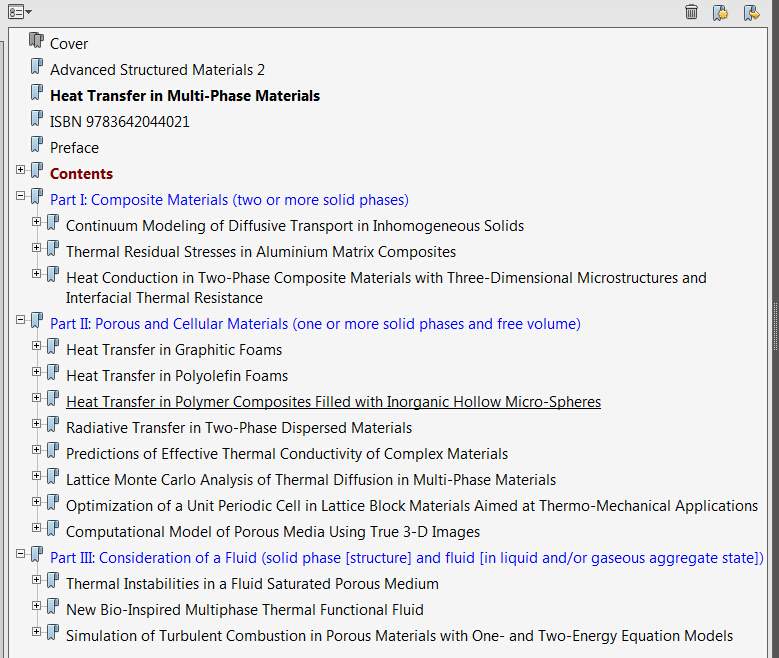The width and height of the screenshot is (779, 658).
Task: Go to Advanced Structured Materials 2 bookmark
Action: (157, 70)
